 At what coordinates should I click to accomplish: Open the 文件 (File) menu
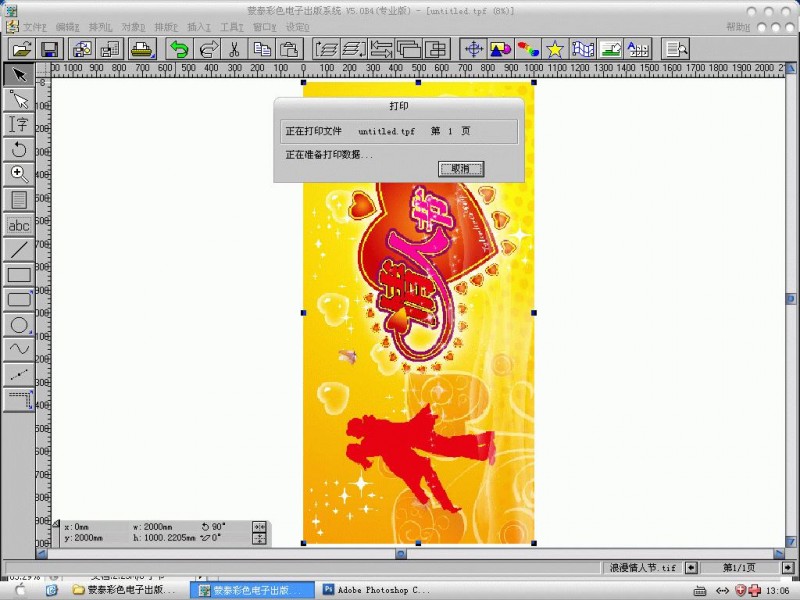[35, 27]
